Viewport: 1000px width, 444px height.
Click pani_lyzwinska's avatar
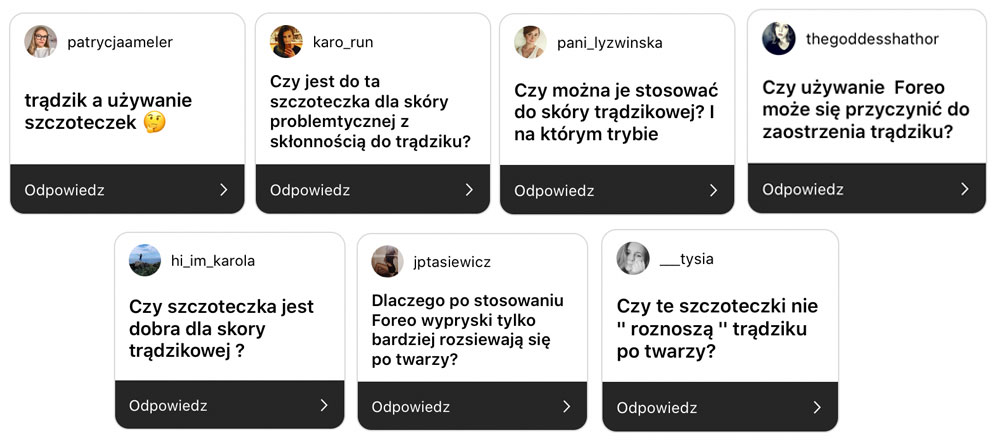530,42
